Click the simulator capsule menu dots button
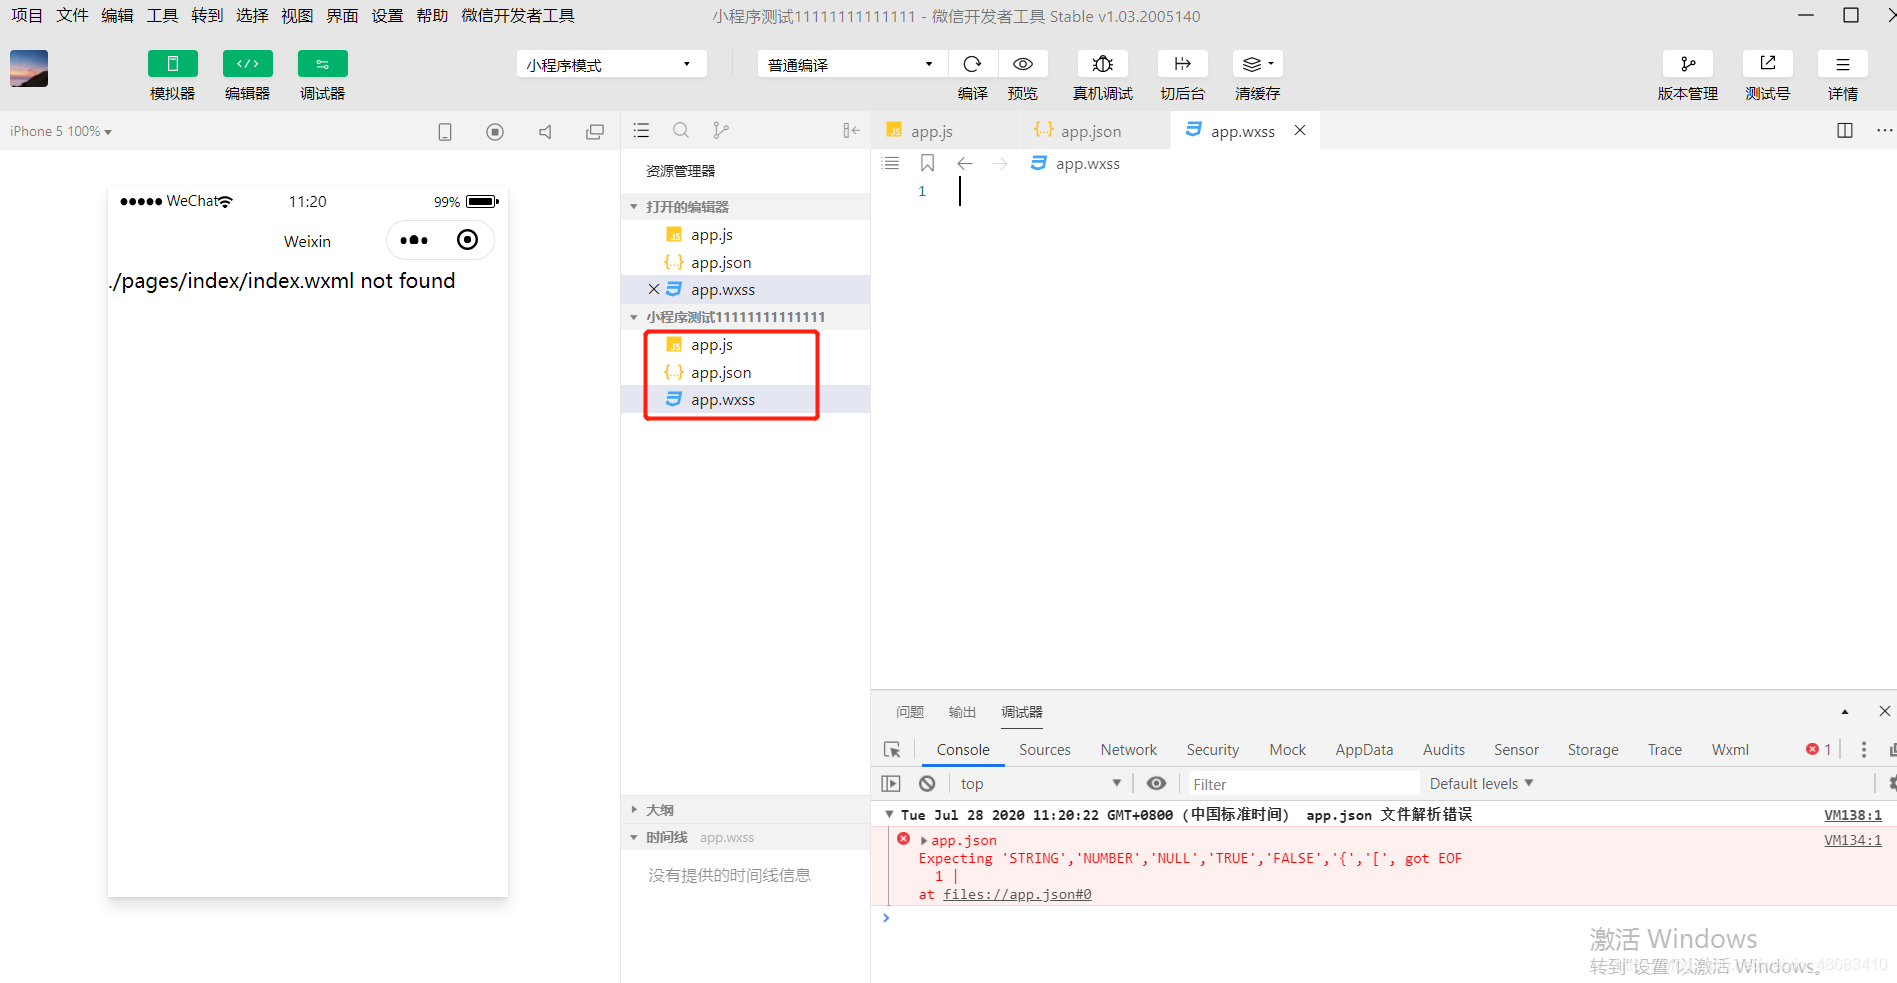The width and height of the screenshot is (1897, 983). [x=414, y=240]
